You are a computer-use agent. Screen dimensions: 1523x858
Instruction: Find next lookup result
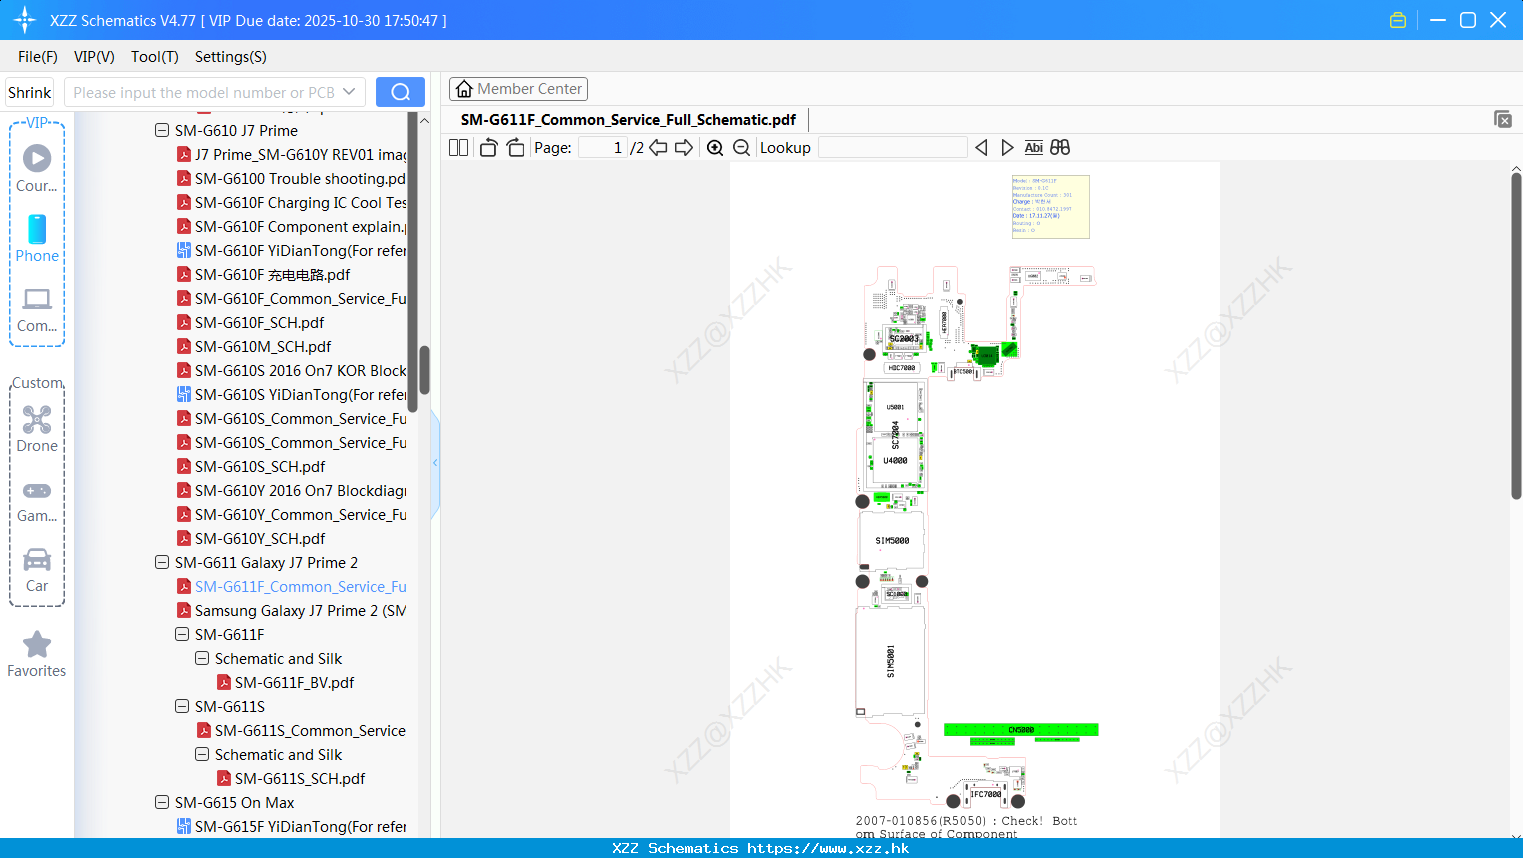(x=1007, y=147)
